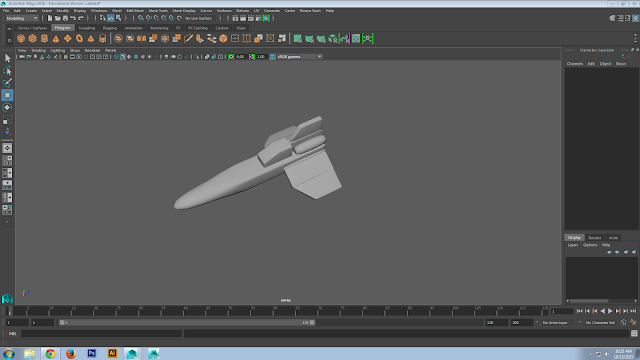This screenshot has width=640, height=360.
Task: Click the Save Scene icon
Action: tap(65, 18)
